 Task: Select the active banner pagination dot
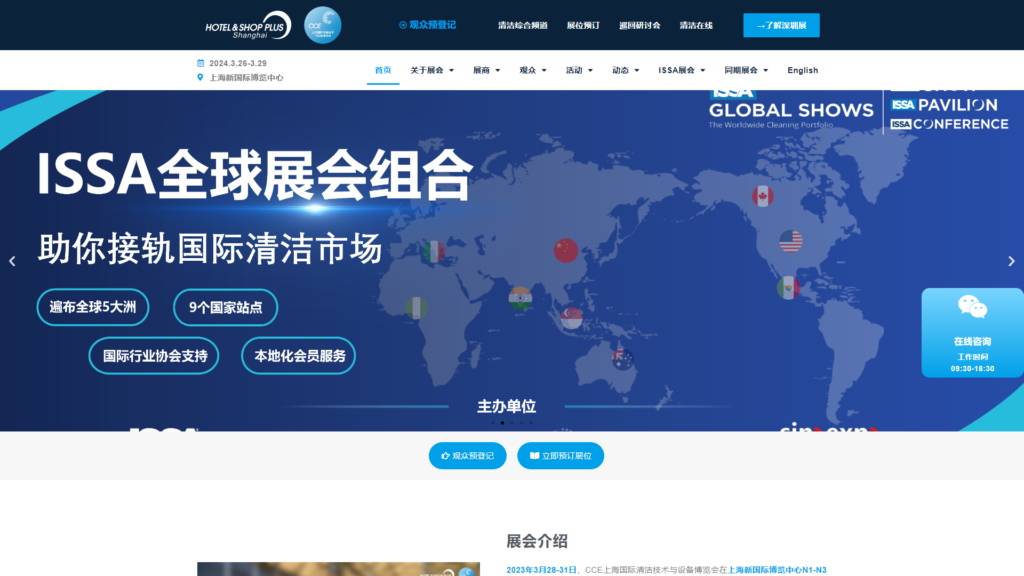[x=502, y=423]
